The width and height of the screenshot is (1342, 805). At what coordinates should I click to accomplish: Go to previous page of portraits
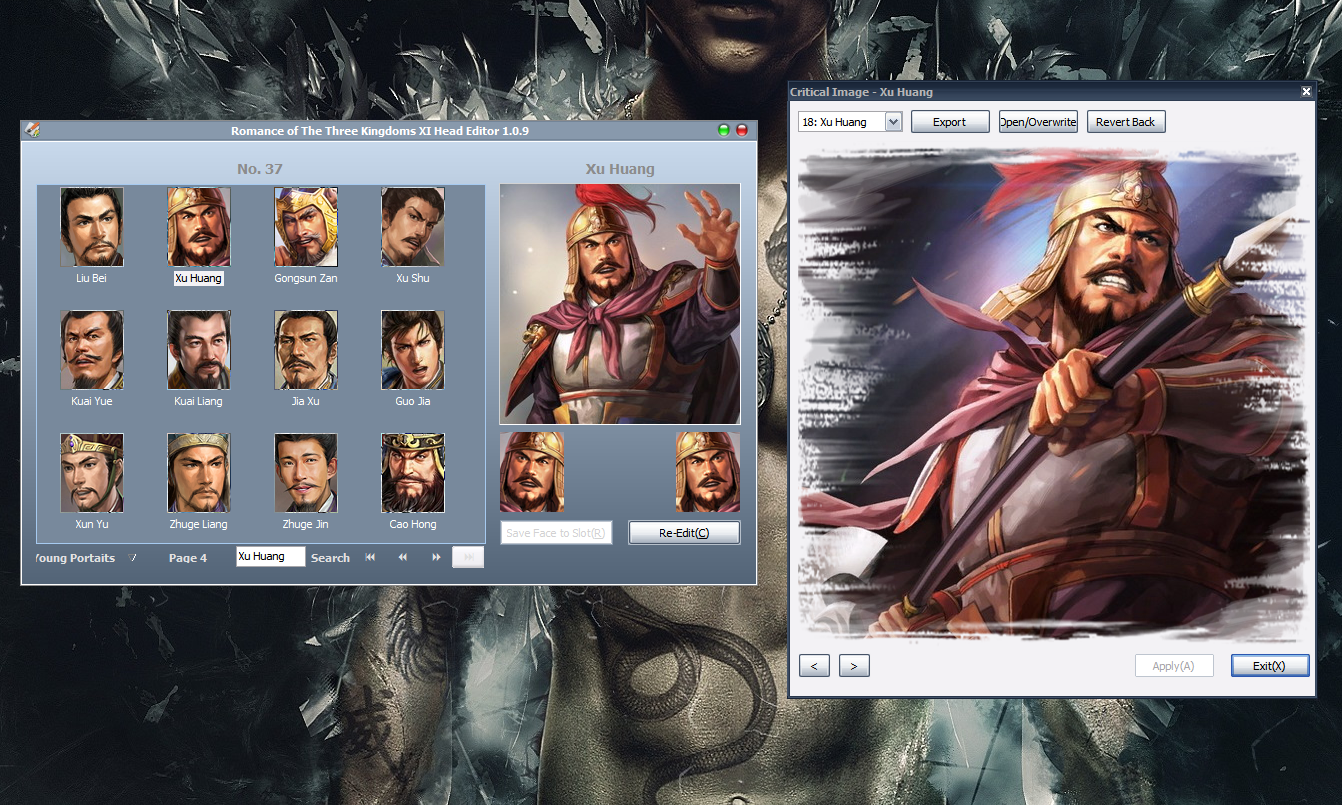[403, 557]
